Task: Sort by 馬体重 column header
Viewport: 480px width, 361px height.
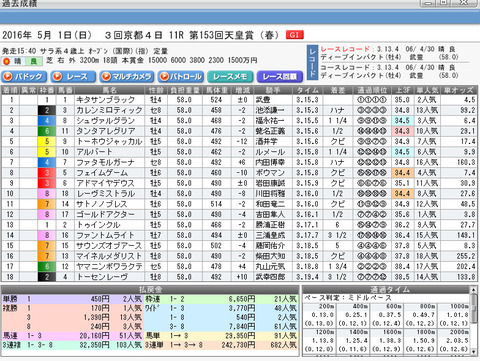Action: (x=216, y=90)
